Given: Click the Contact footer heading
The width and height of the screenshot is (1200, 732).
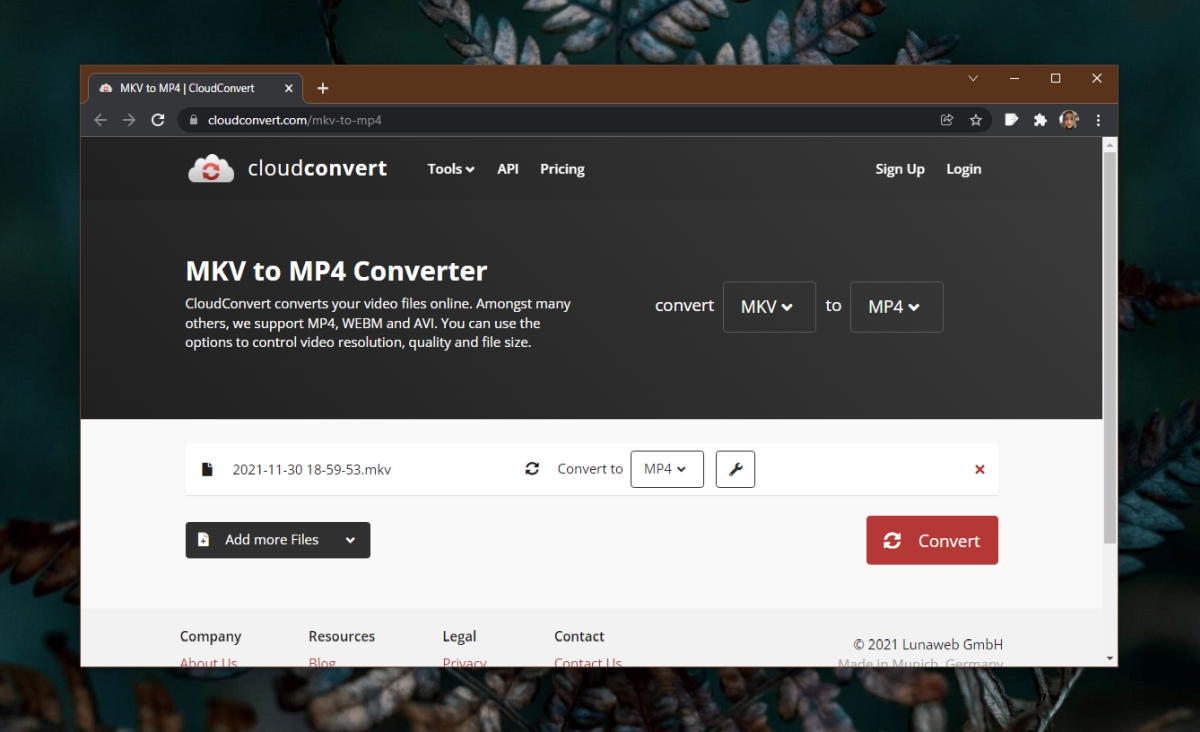Looking at the screenshot, I should coord(579,636).
